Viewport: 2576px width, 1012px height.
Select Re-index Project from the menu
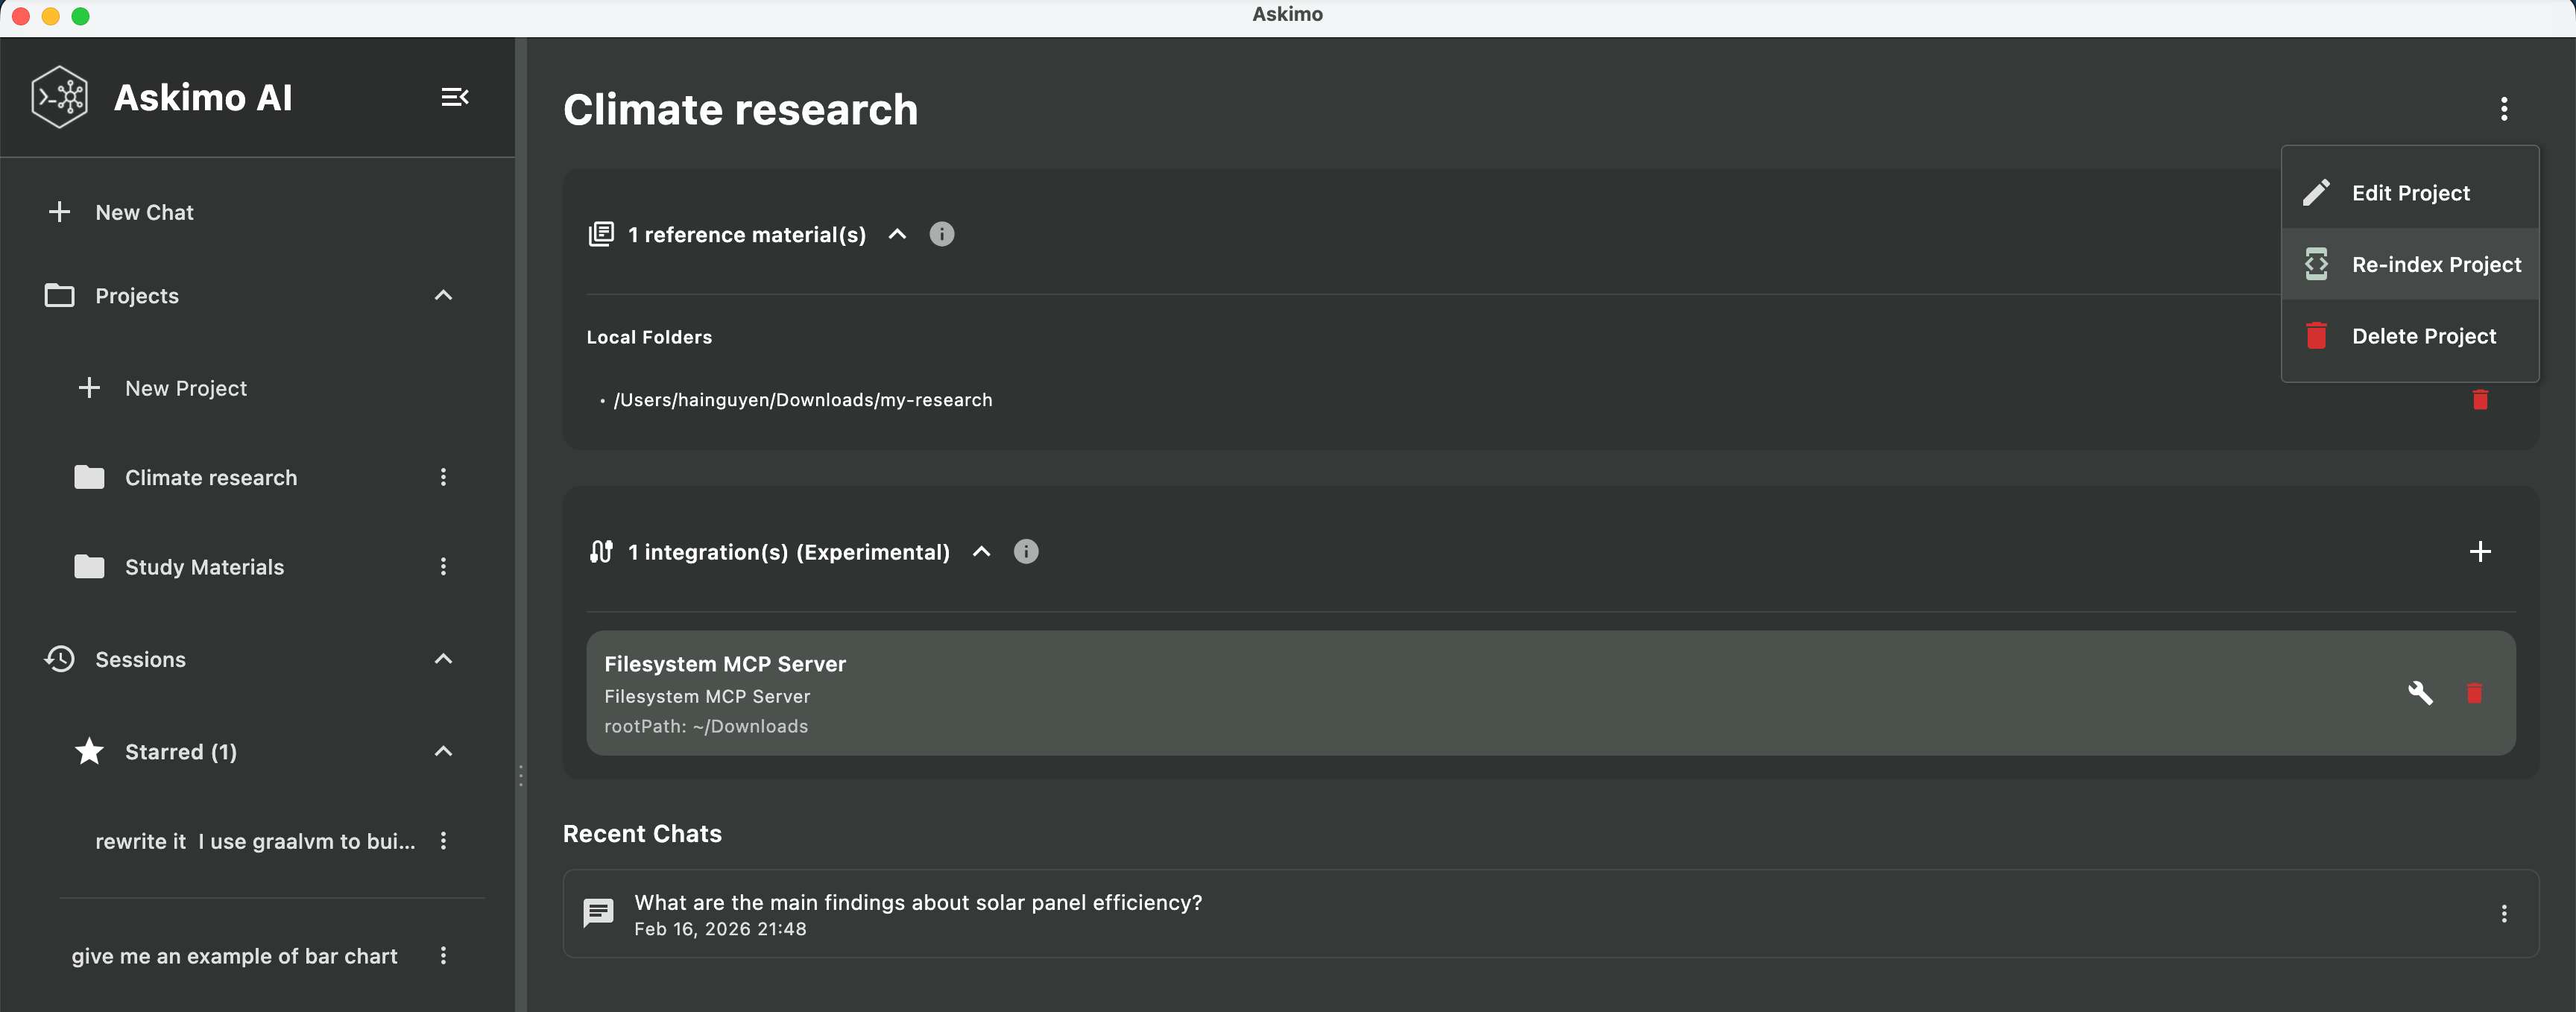(2437, 264)
